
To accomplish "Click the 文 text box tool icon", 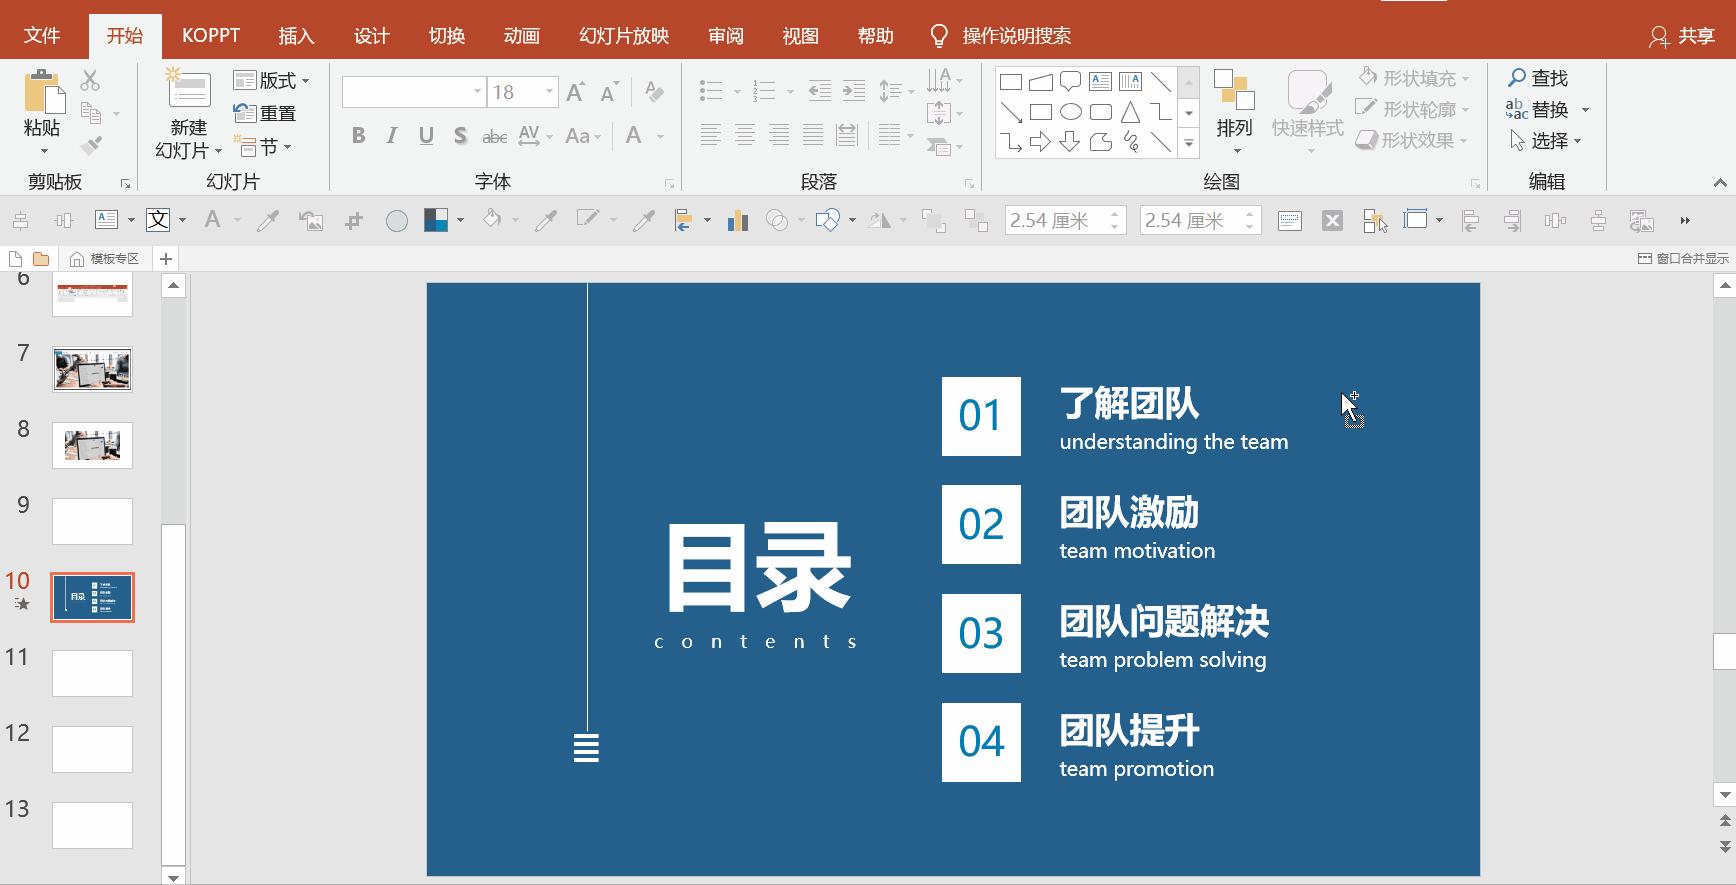I will click(x=158, y=220).
